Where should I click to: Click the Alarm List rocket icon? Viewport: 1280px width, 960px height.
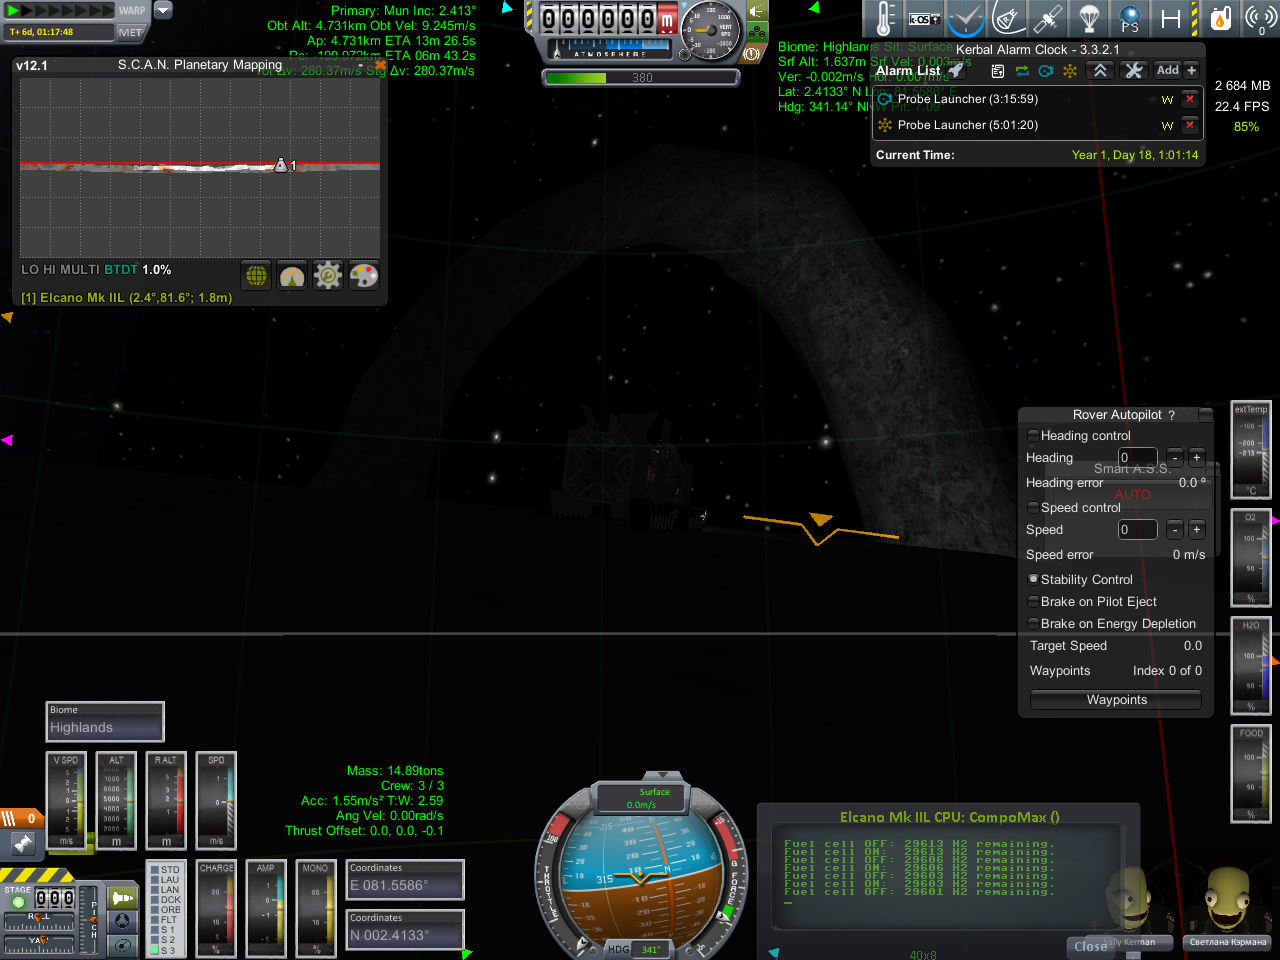click(x=956, y=70)
